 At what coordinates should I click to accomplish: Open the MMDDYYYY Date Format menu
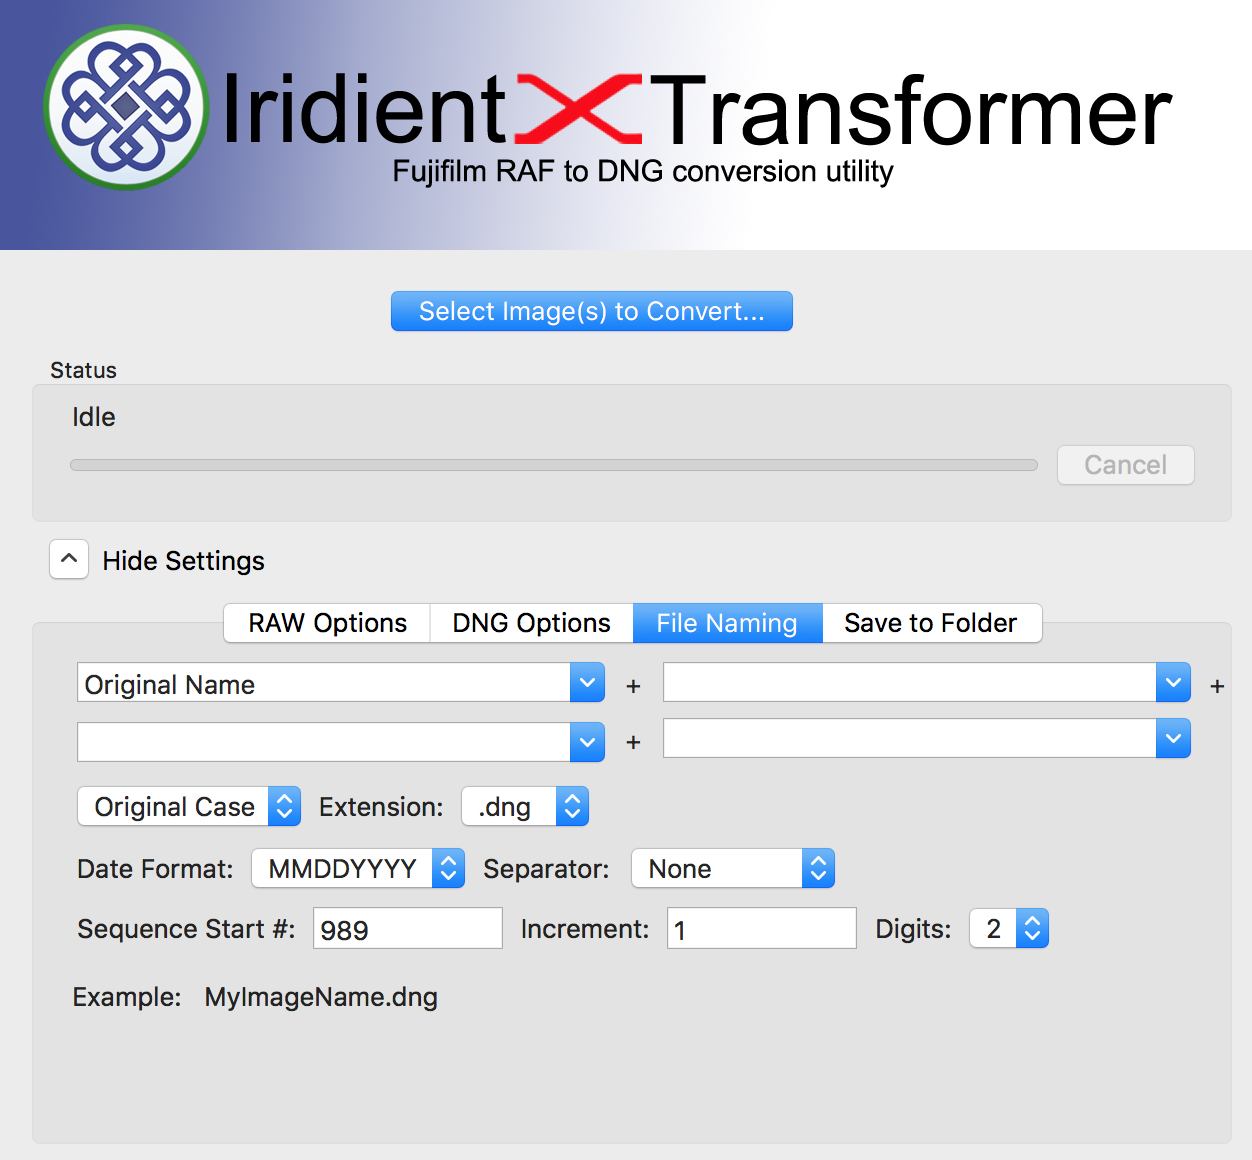point(358,868)
